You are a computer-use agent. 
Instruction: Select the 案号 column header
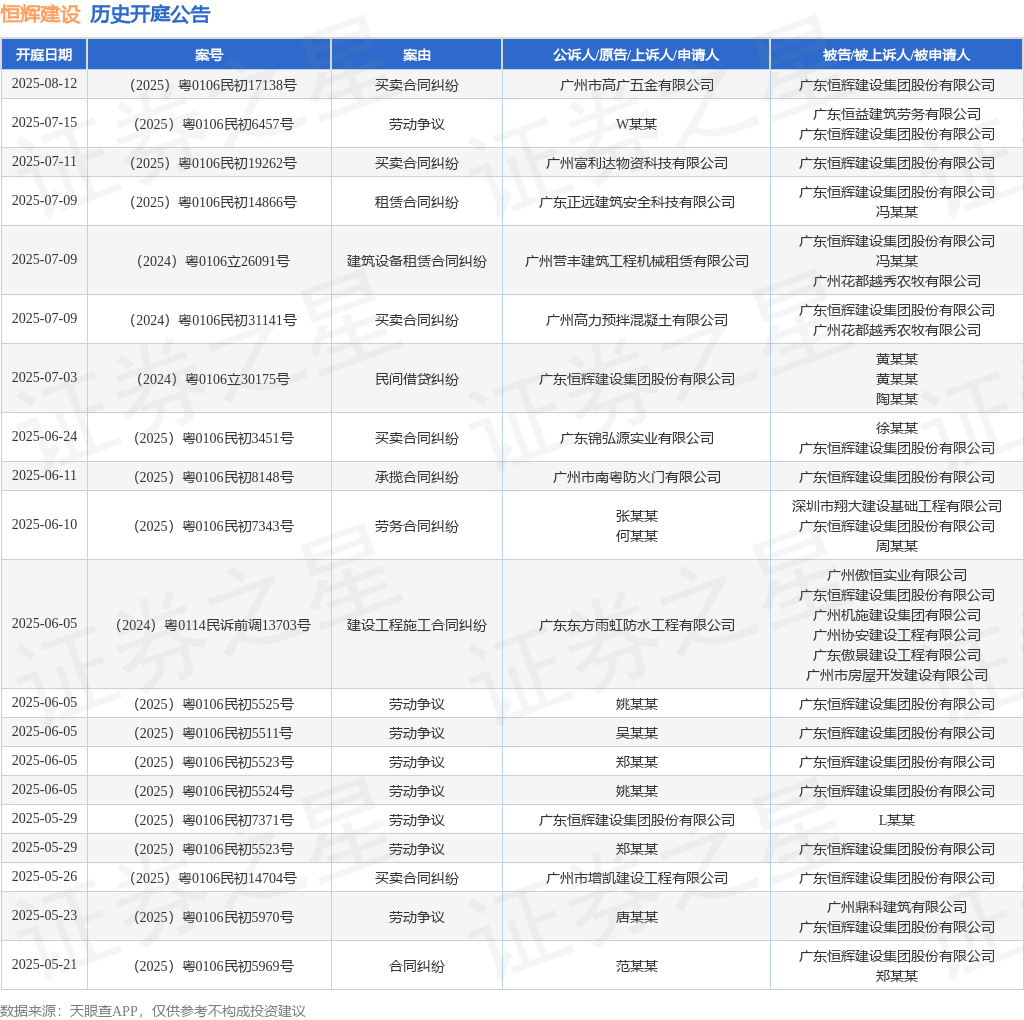click(x=209, y=55)
